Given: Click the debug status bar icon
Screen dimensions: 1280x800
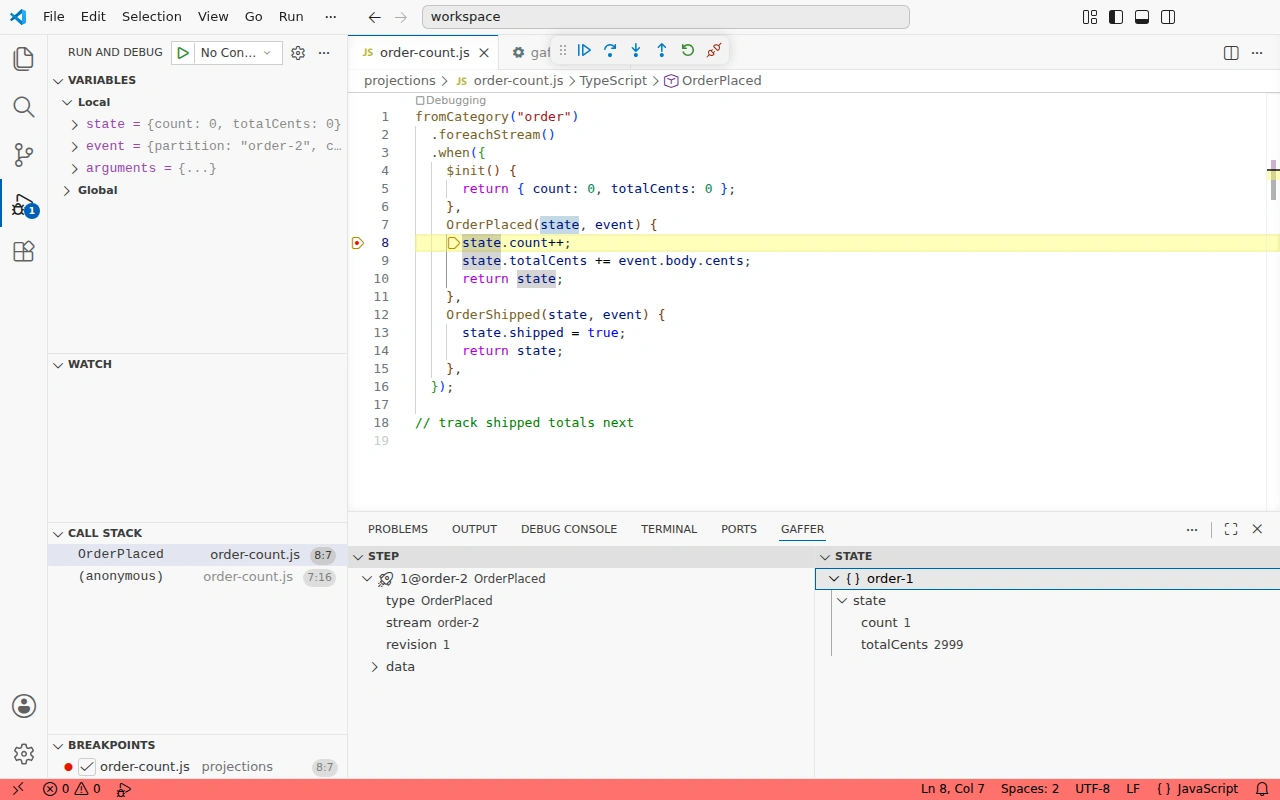Looking at the screenshot, I should click(124, 789).
